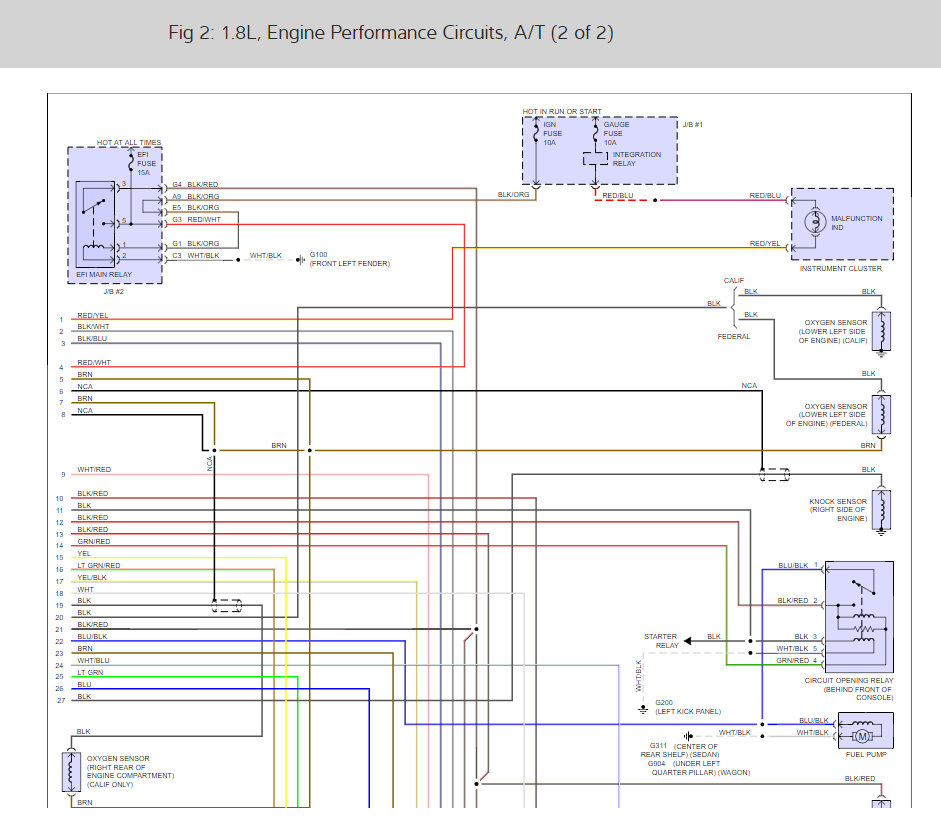The height and width of the screenshot is (822, 941).
Task: Select the pin 9 'WHT/RED' wire label
Action: tap(94, 470)
